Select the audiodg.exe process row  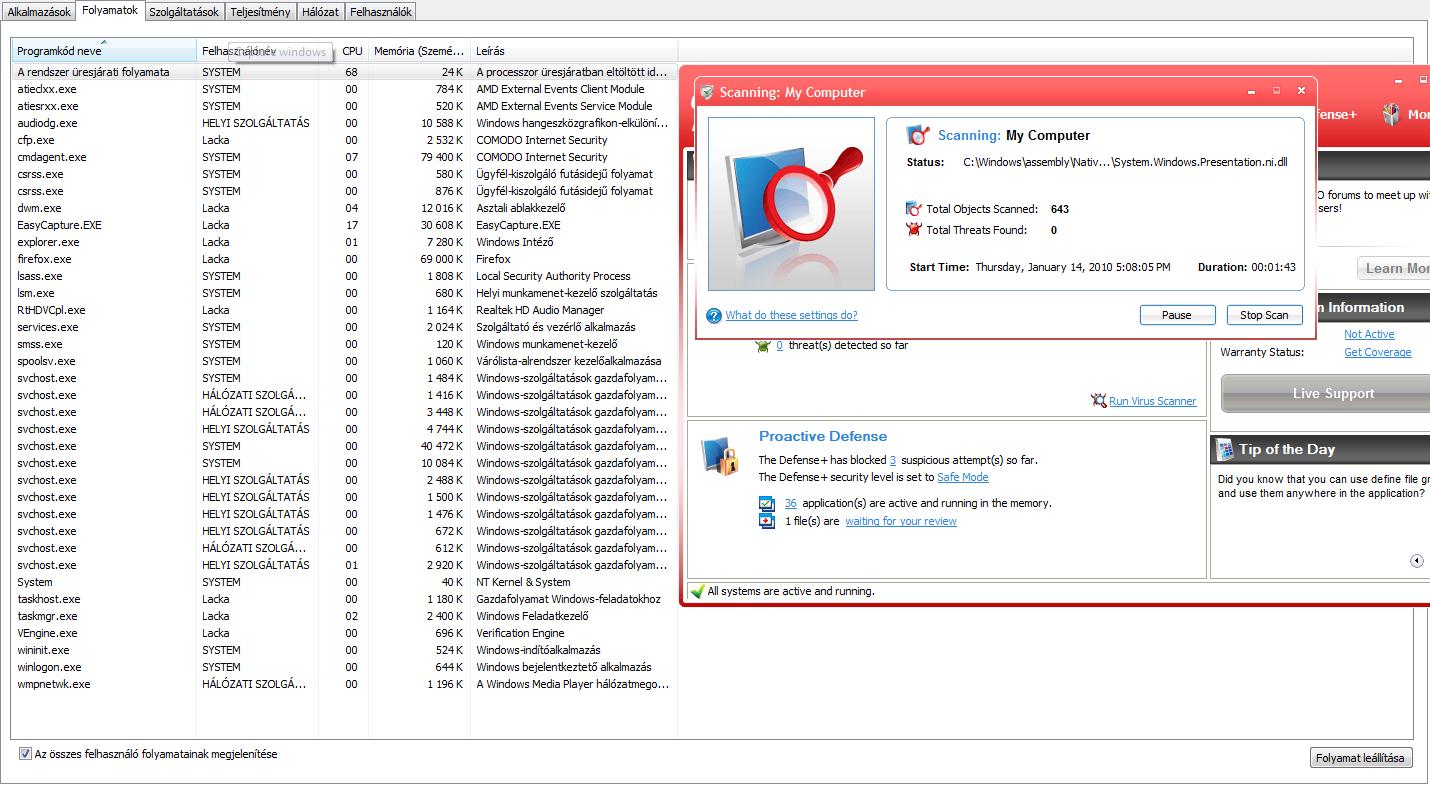tap(344, 123)
